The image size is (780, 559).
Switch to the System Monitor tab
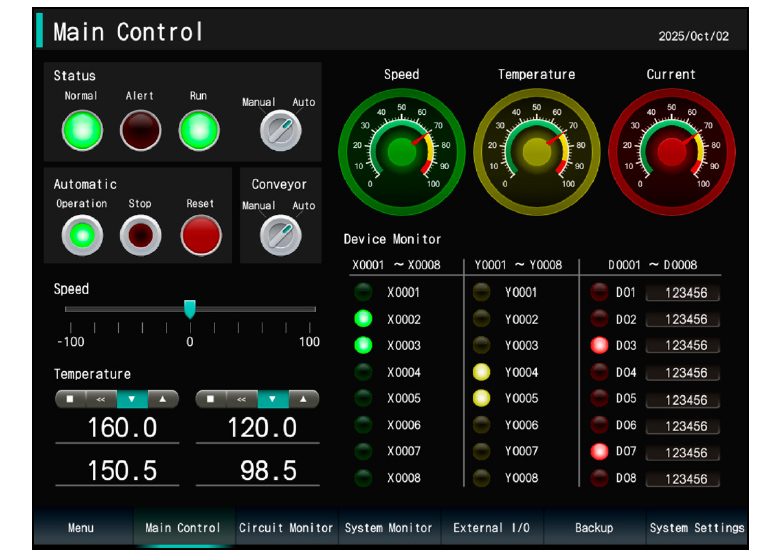388,527
